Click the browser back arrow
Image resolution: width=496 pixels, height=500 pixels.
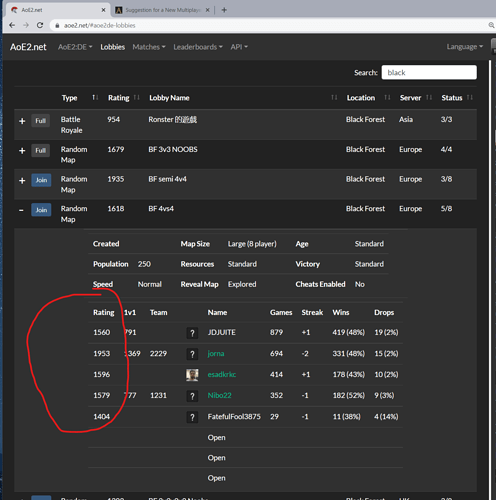pos(12,25)
